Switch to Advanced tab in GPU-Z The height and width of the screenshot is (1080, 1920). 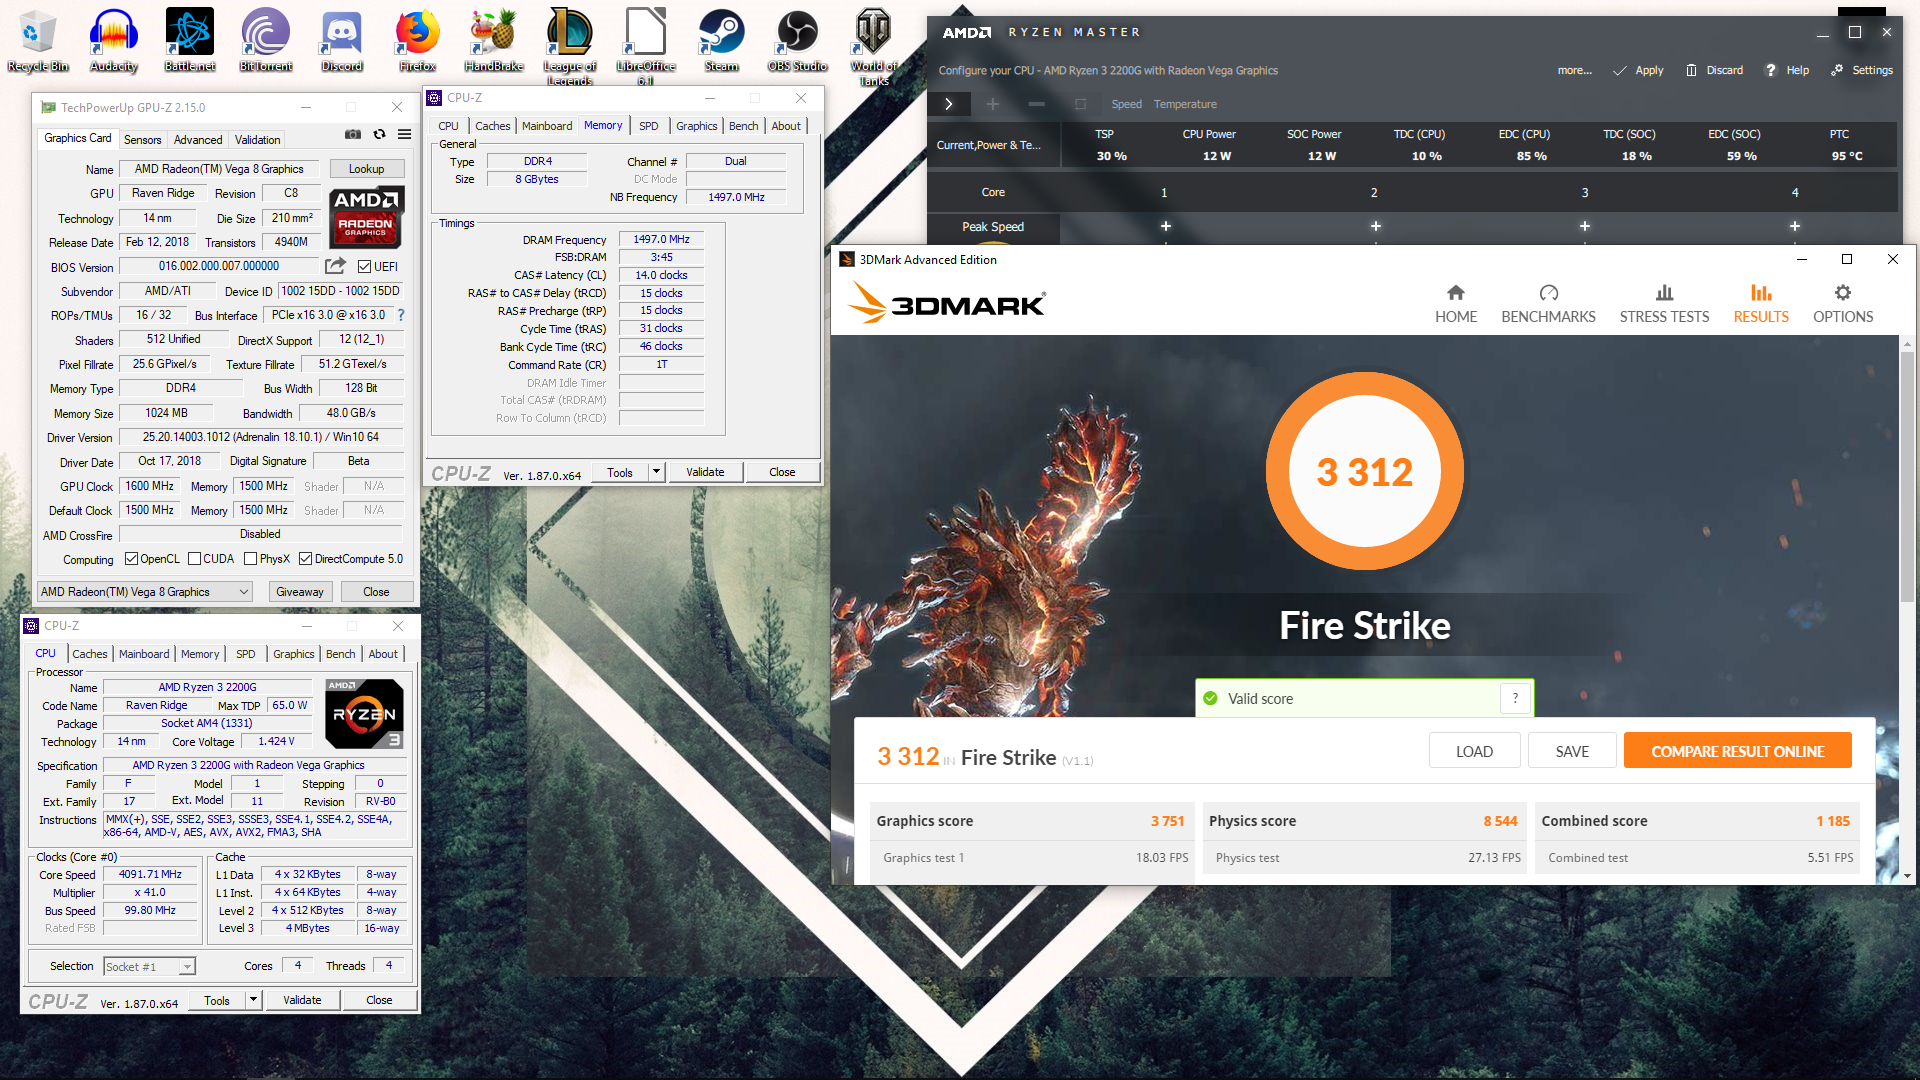[x=198, y=140]
